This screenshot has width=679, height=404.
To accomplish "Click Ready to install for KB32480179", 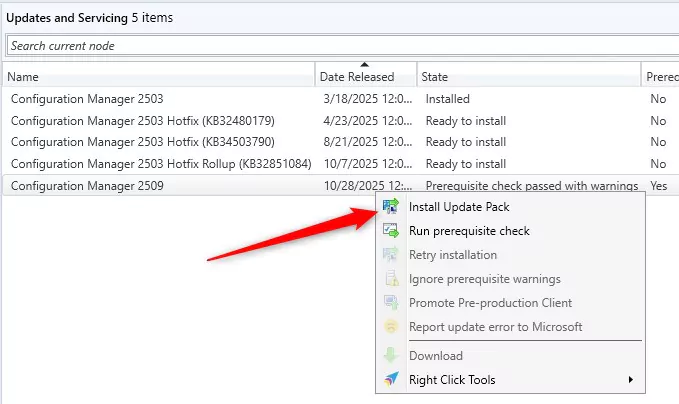I will coord(466,121).
